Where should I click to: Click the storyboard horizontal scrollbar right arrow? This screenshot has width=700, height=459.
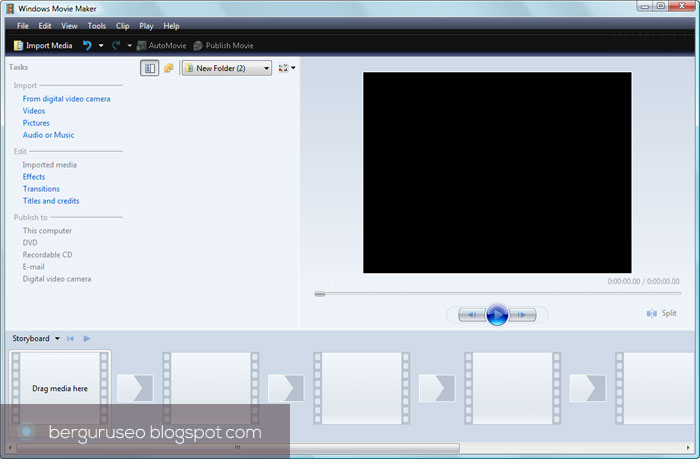click(688, 447)
